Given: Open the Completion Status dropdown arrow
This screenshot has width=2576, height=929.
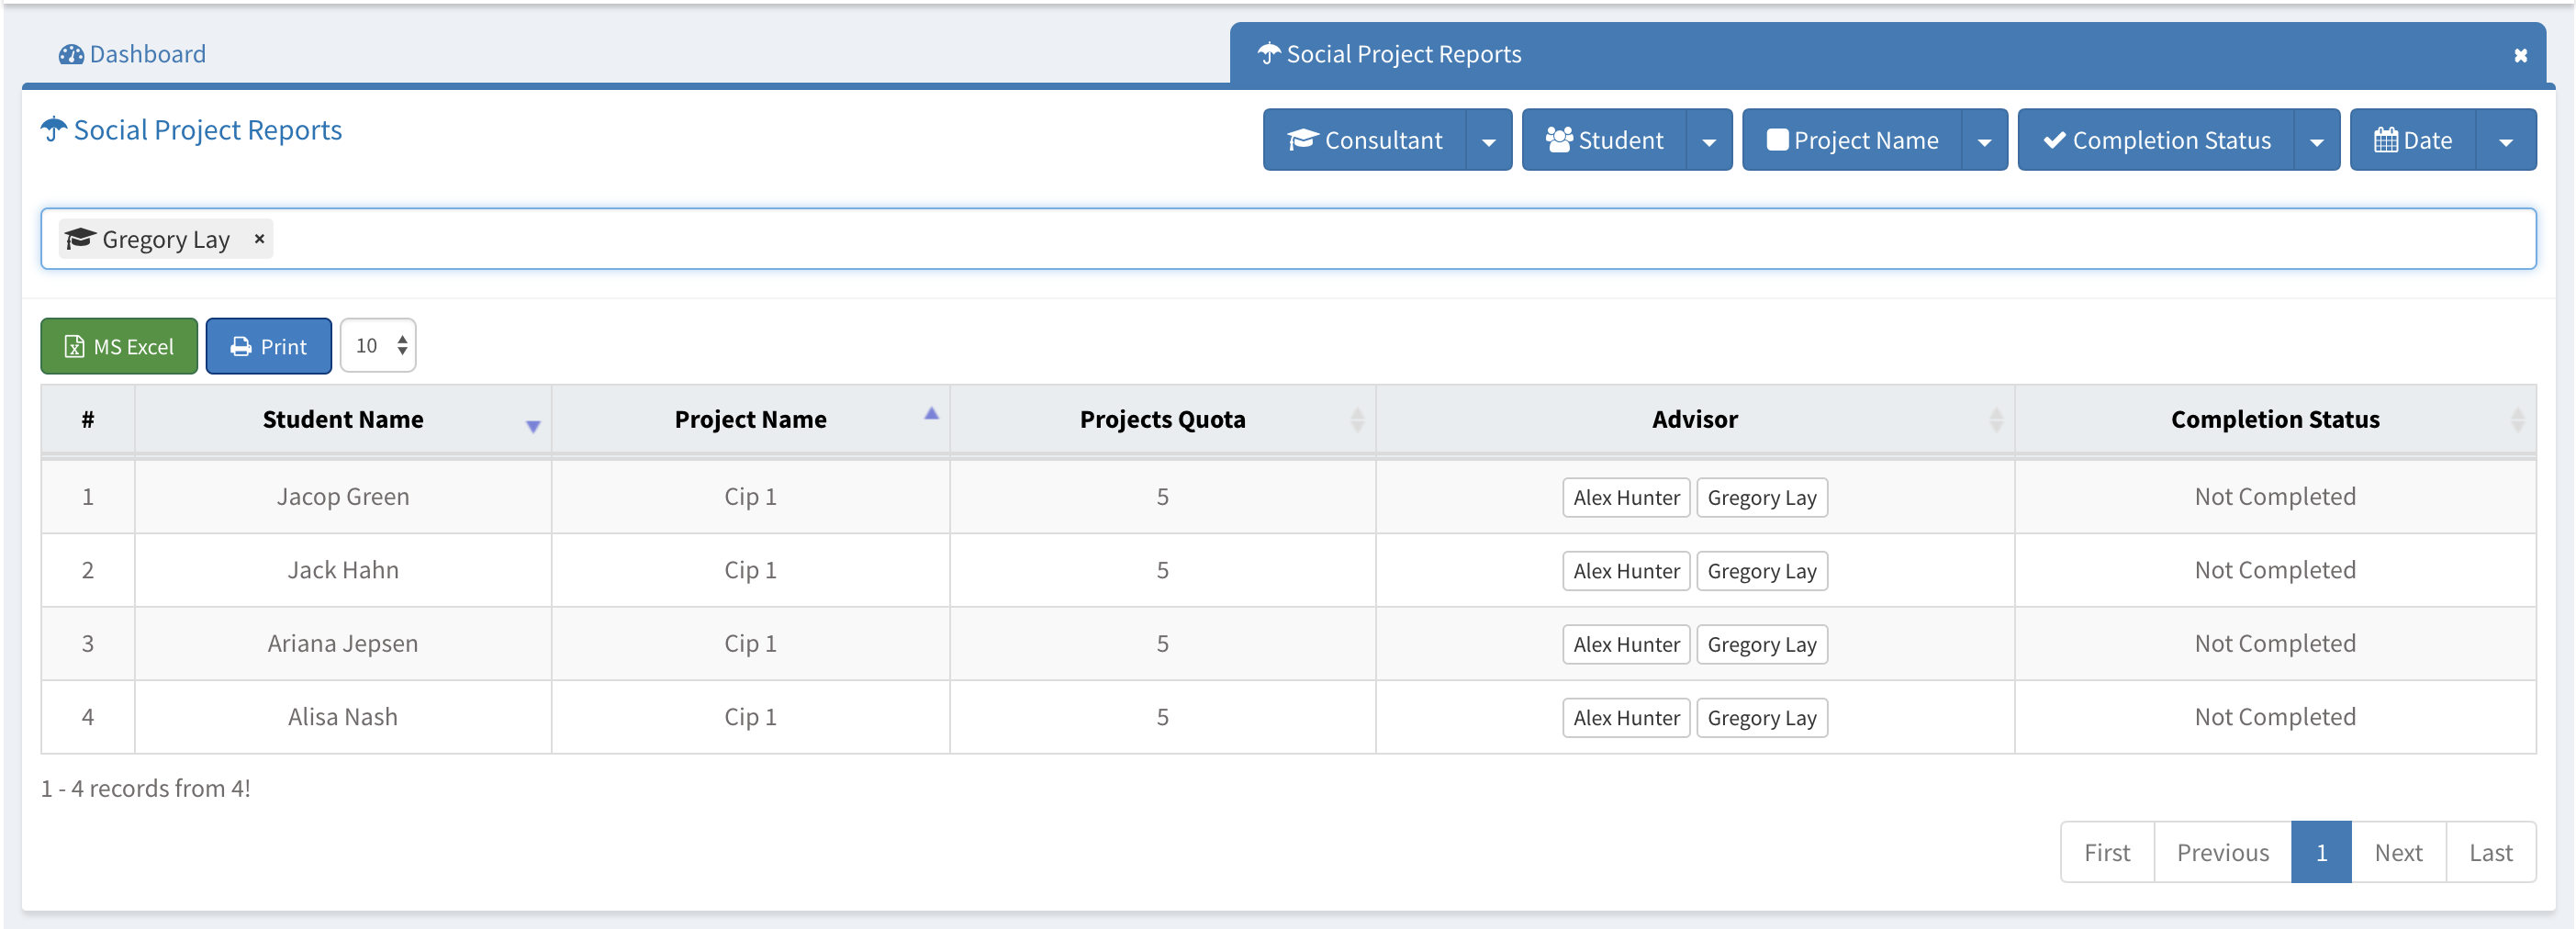Looking at the screenshot, I should click(x=2316, y=141).
